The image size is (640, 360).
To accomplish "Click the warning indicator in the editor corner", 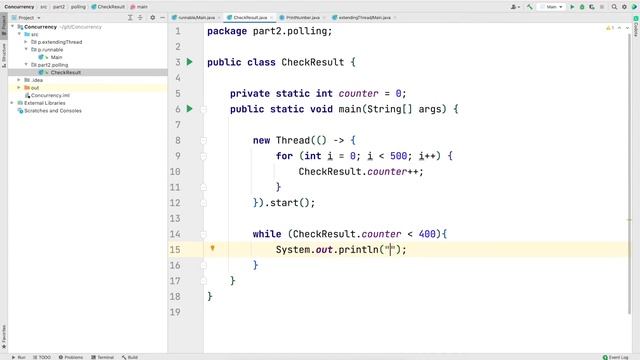I will click(610, 28).
